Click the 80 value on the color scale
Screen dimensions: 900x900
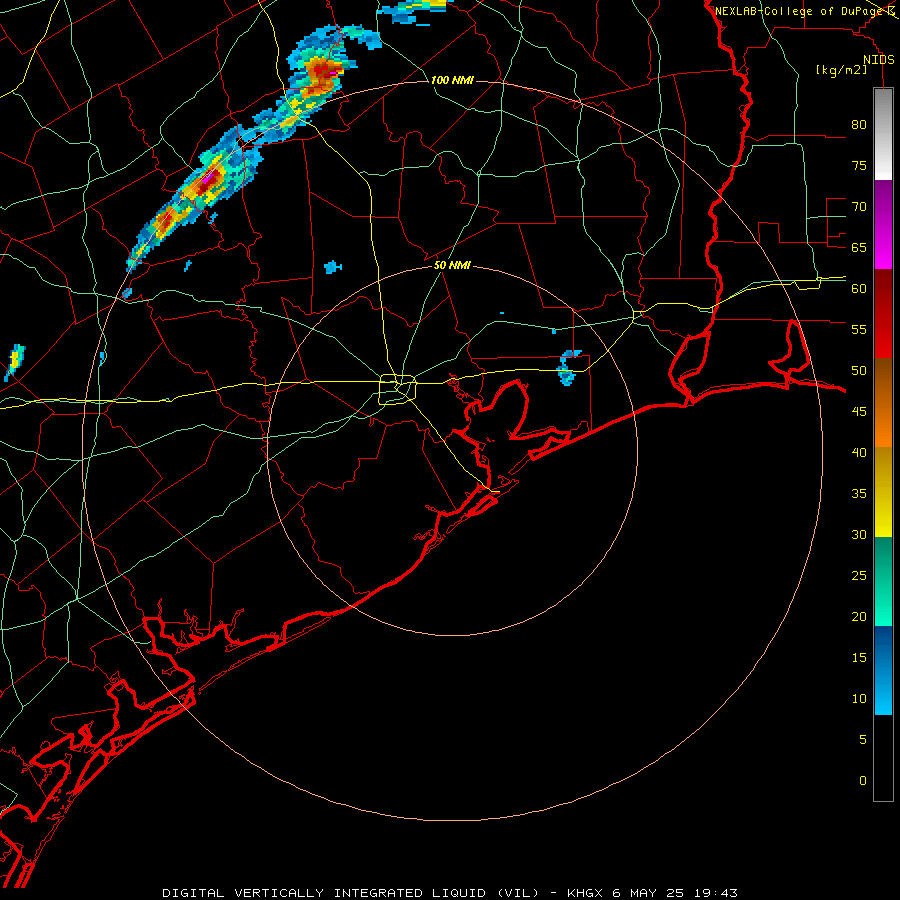pos(859,125)
